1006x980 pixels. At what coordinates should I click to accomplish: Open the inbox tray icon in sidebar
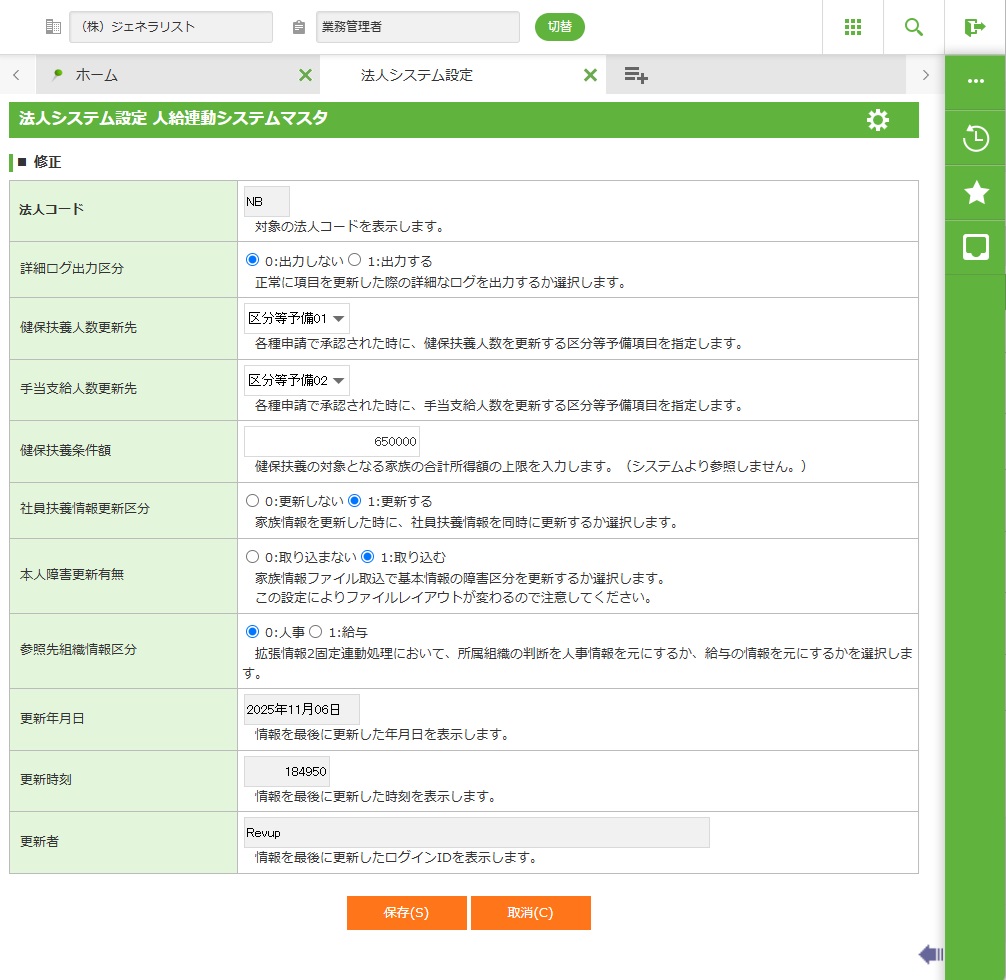tap(976, 247)
